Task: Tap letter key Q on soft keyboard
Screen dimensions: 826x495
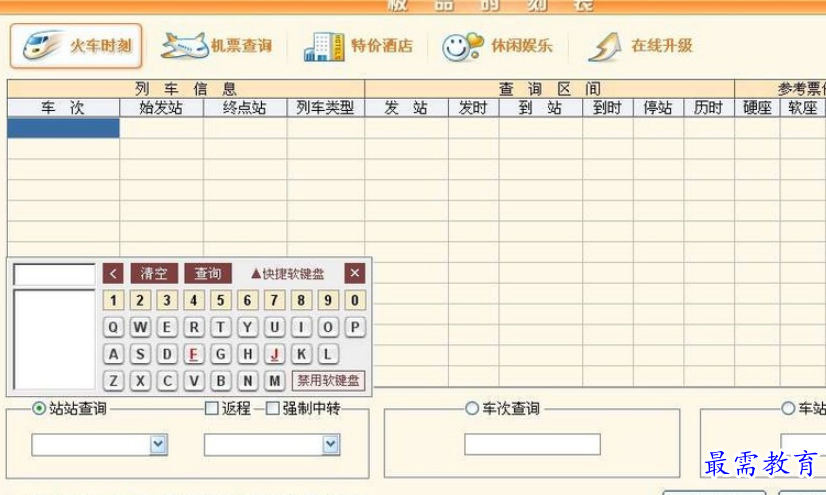Action: (113, 328)
